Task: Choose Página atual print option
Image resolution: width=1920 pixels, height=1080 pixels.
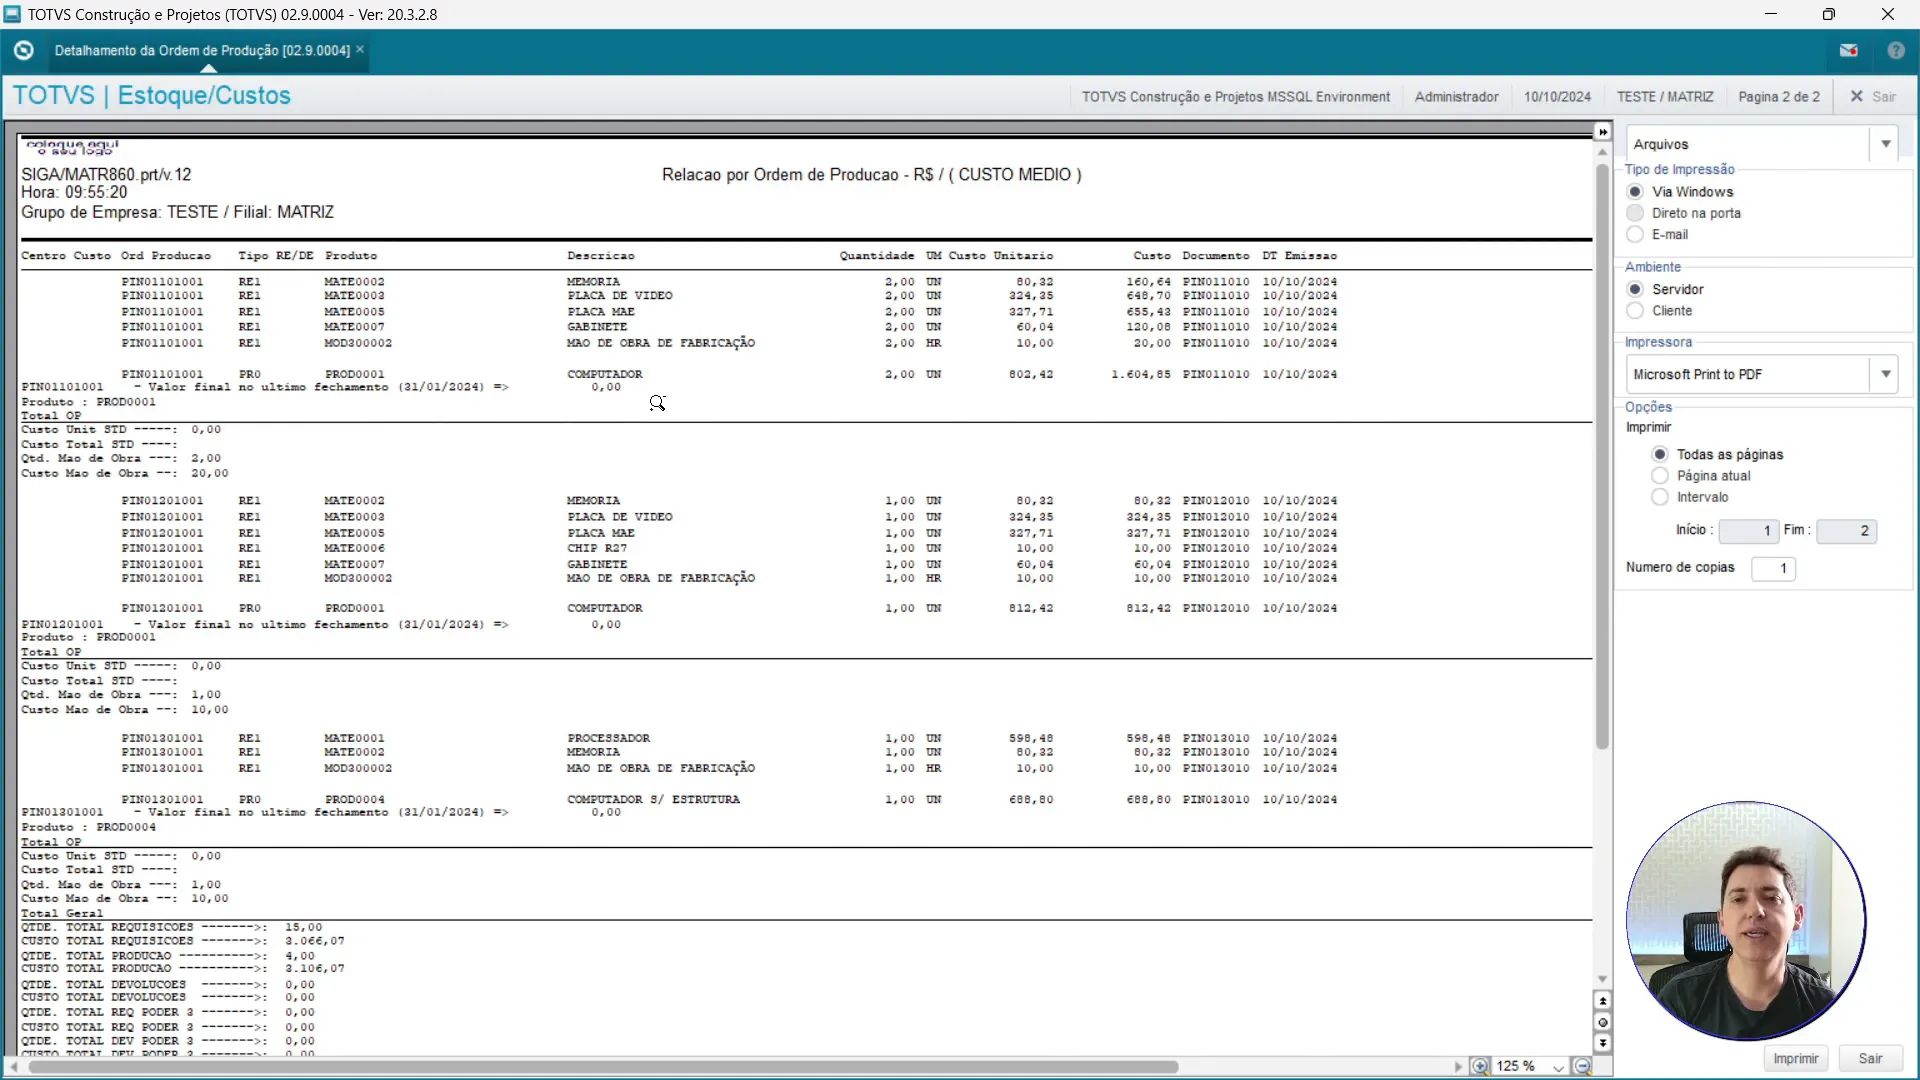Action: (1660, 476)
